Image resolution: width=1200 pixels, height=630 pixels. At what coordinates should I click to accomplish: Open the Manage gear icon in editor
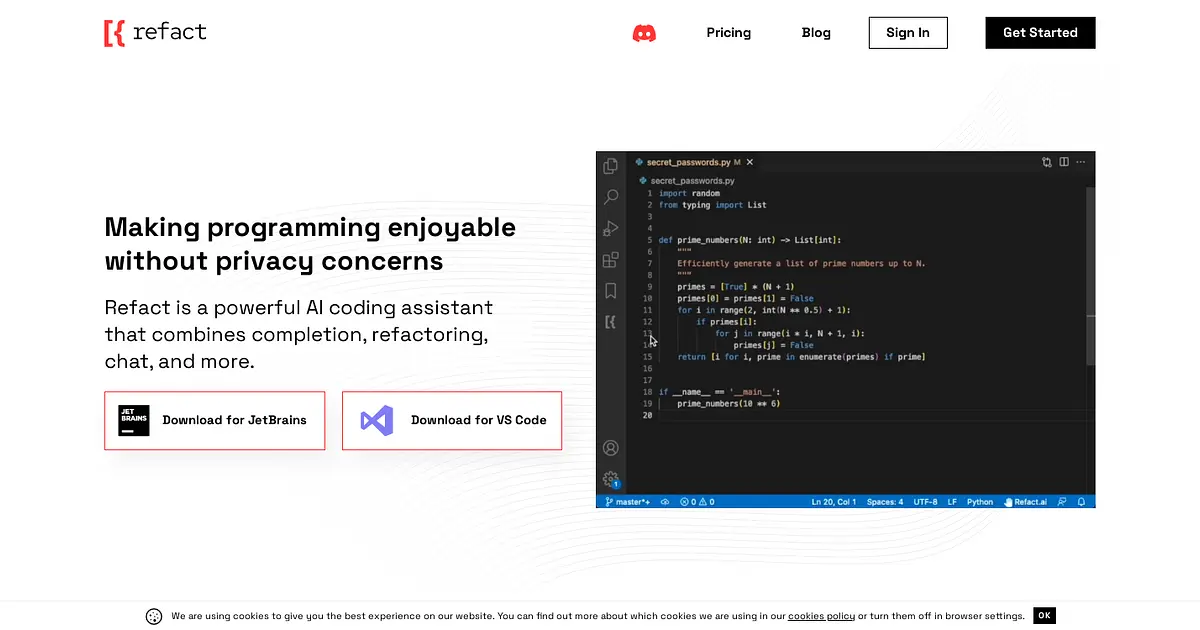click(610, 479)
